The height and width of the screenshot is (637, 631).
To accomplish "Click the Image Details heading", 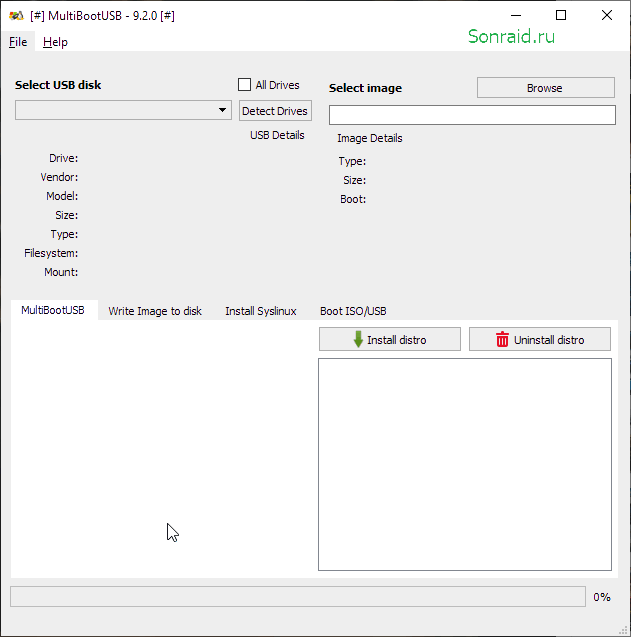I will 370,138.
